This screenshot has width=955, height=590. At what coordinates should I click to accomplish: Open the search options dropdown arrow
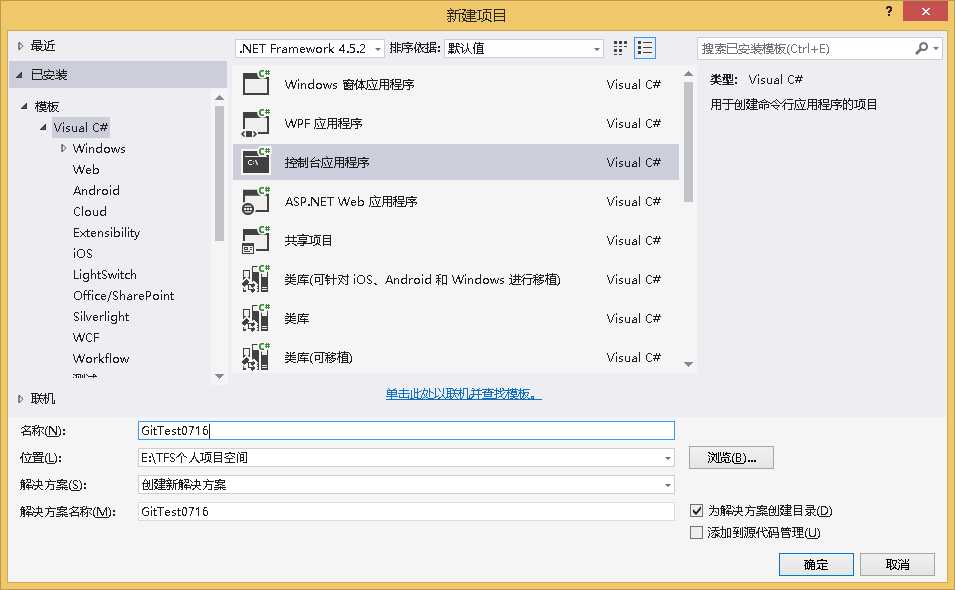936,48
